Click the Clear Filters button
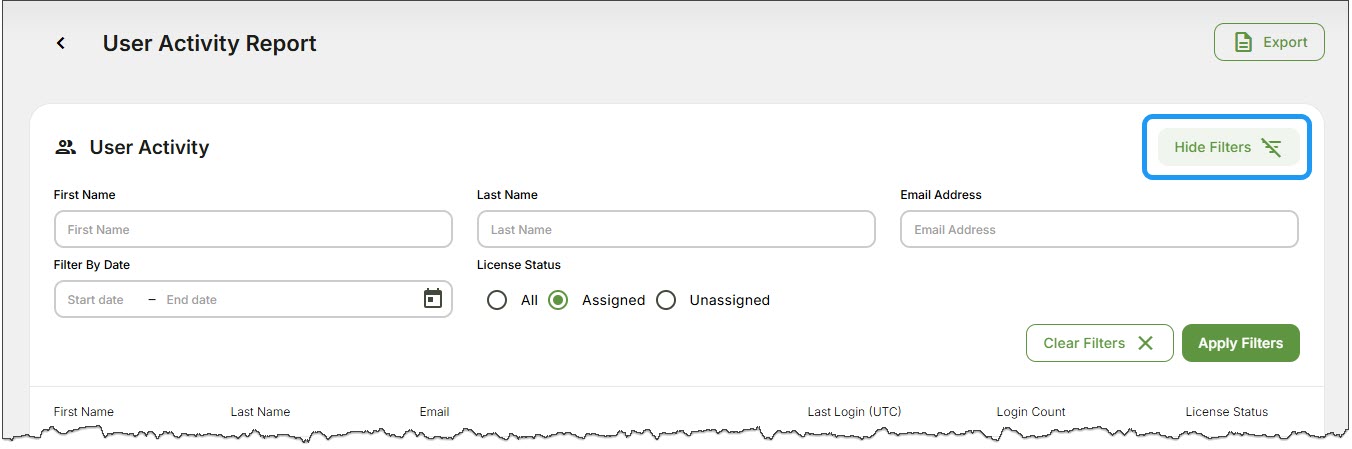This screenshot has height=449, width=1352. pyautogui.click(x=1099, y=343)
